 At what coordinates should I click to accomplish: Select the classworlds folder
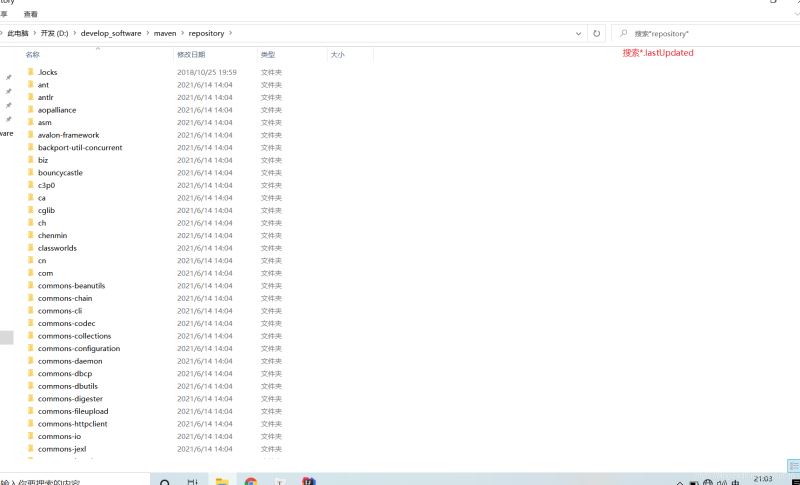[57, 248]
